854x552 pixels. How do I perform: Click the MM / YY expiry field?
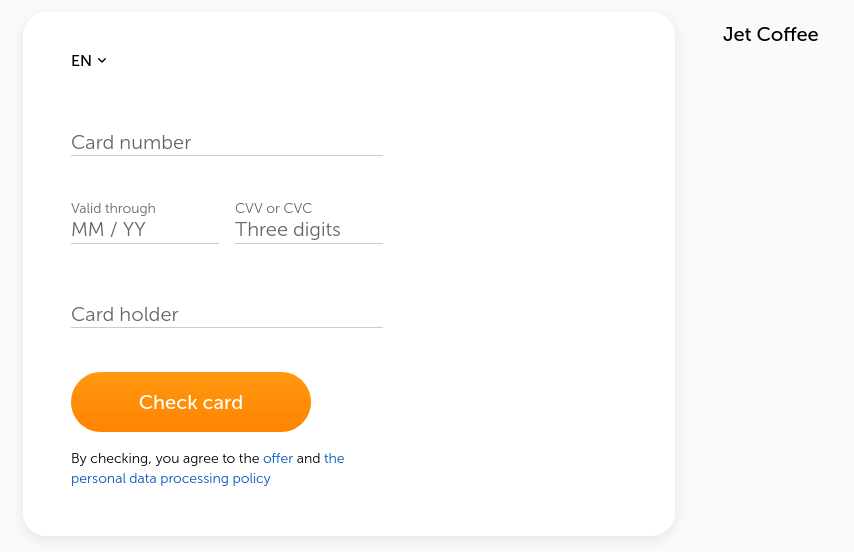[x=144, y=230]
